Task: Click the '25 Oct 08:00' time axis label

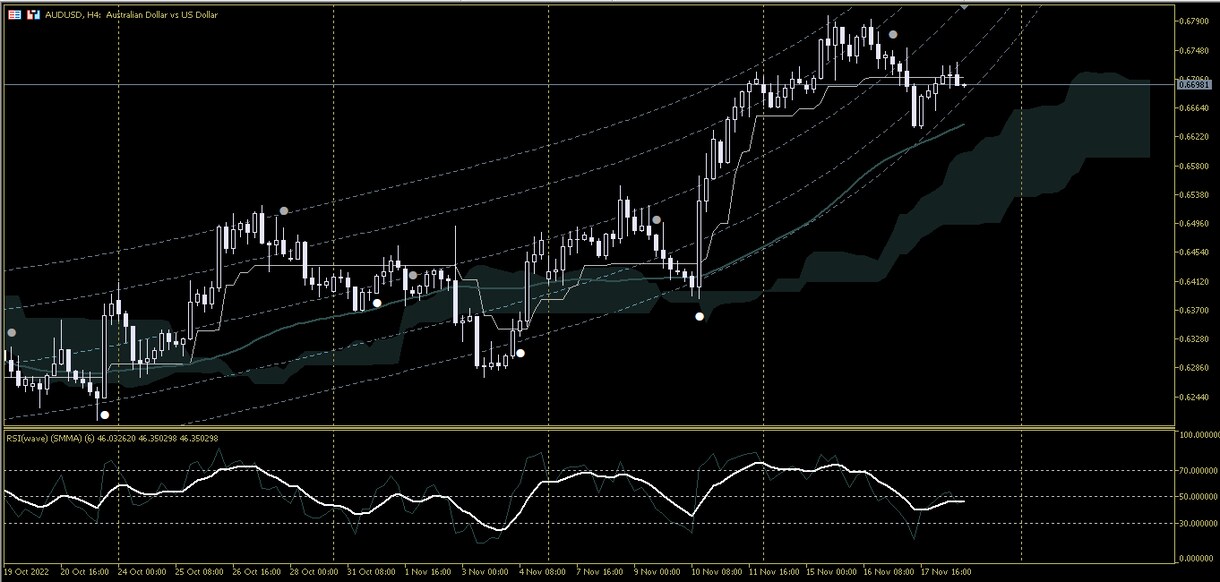Action: click(x=199, y=574)
